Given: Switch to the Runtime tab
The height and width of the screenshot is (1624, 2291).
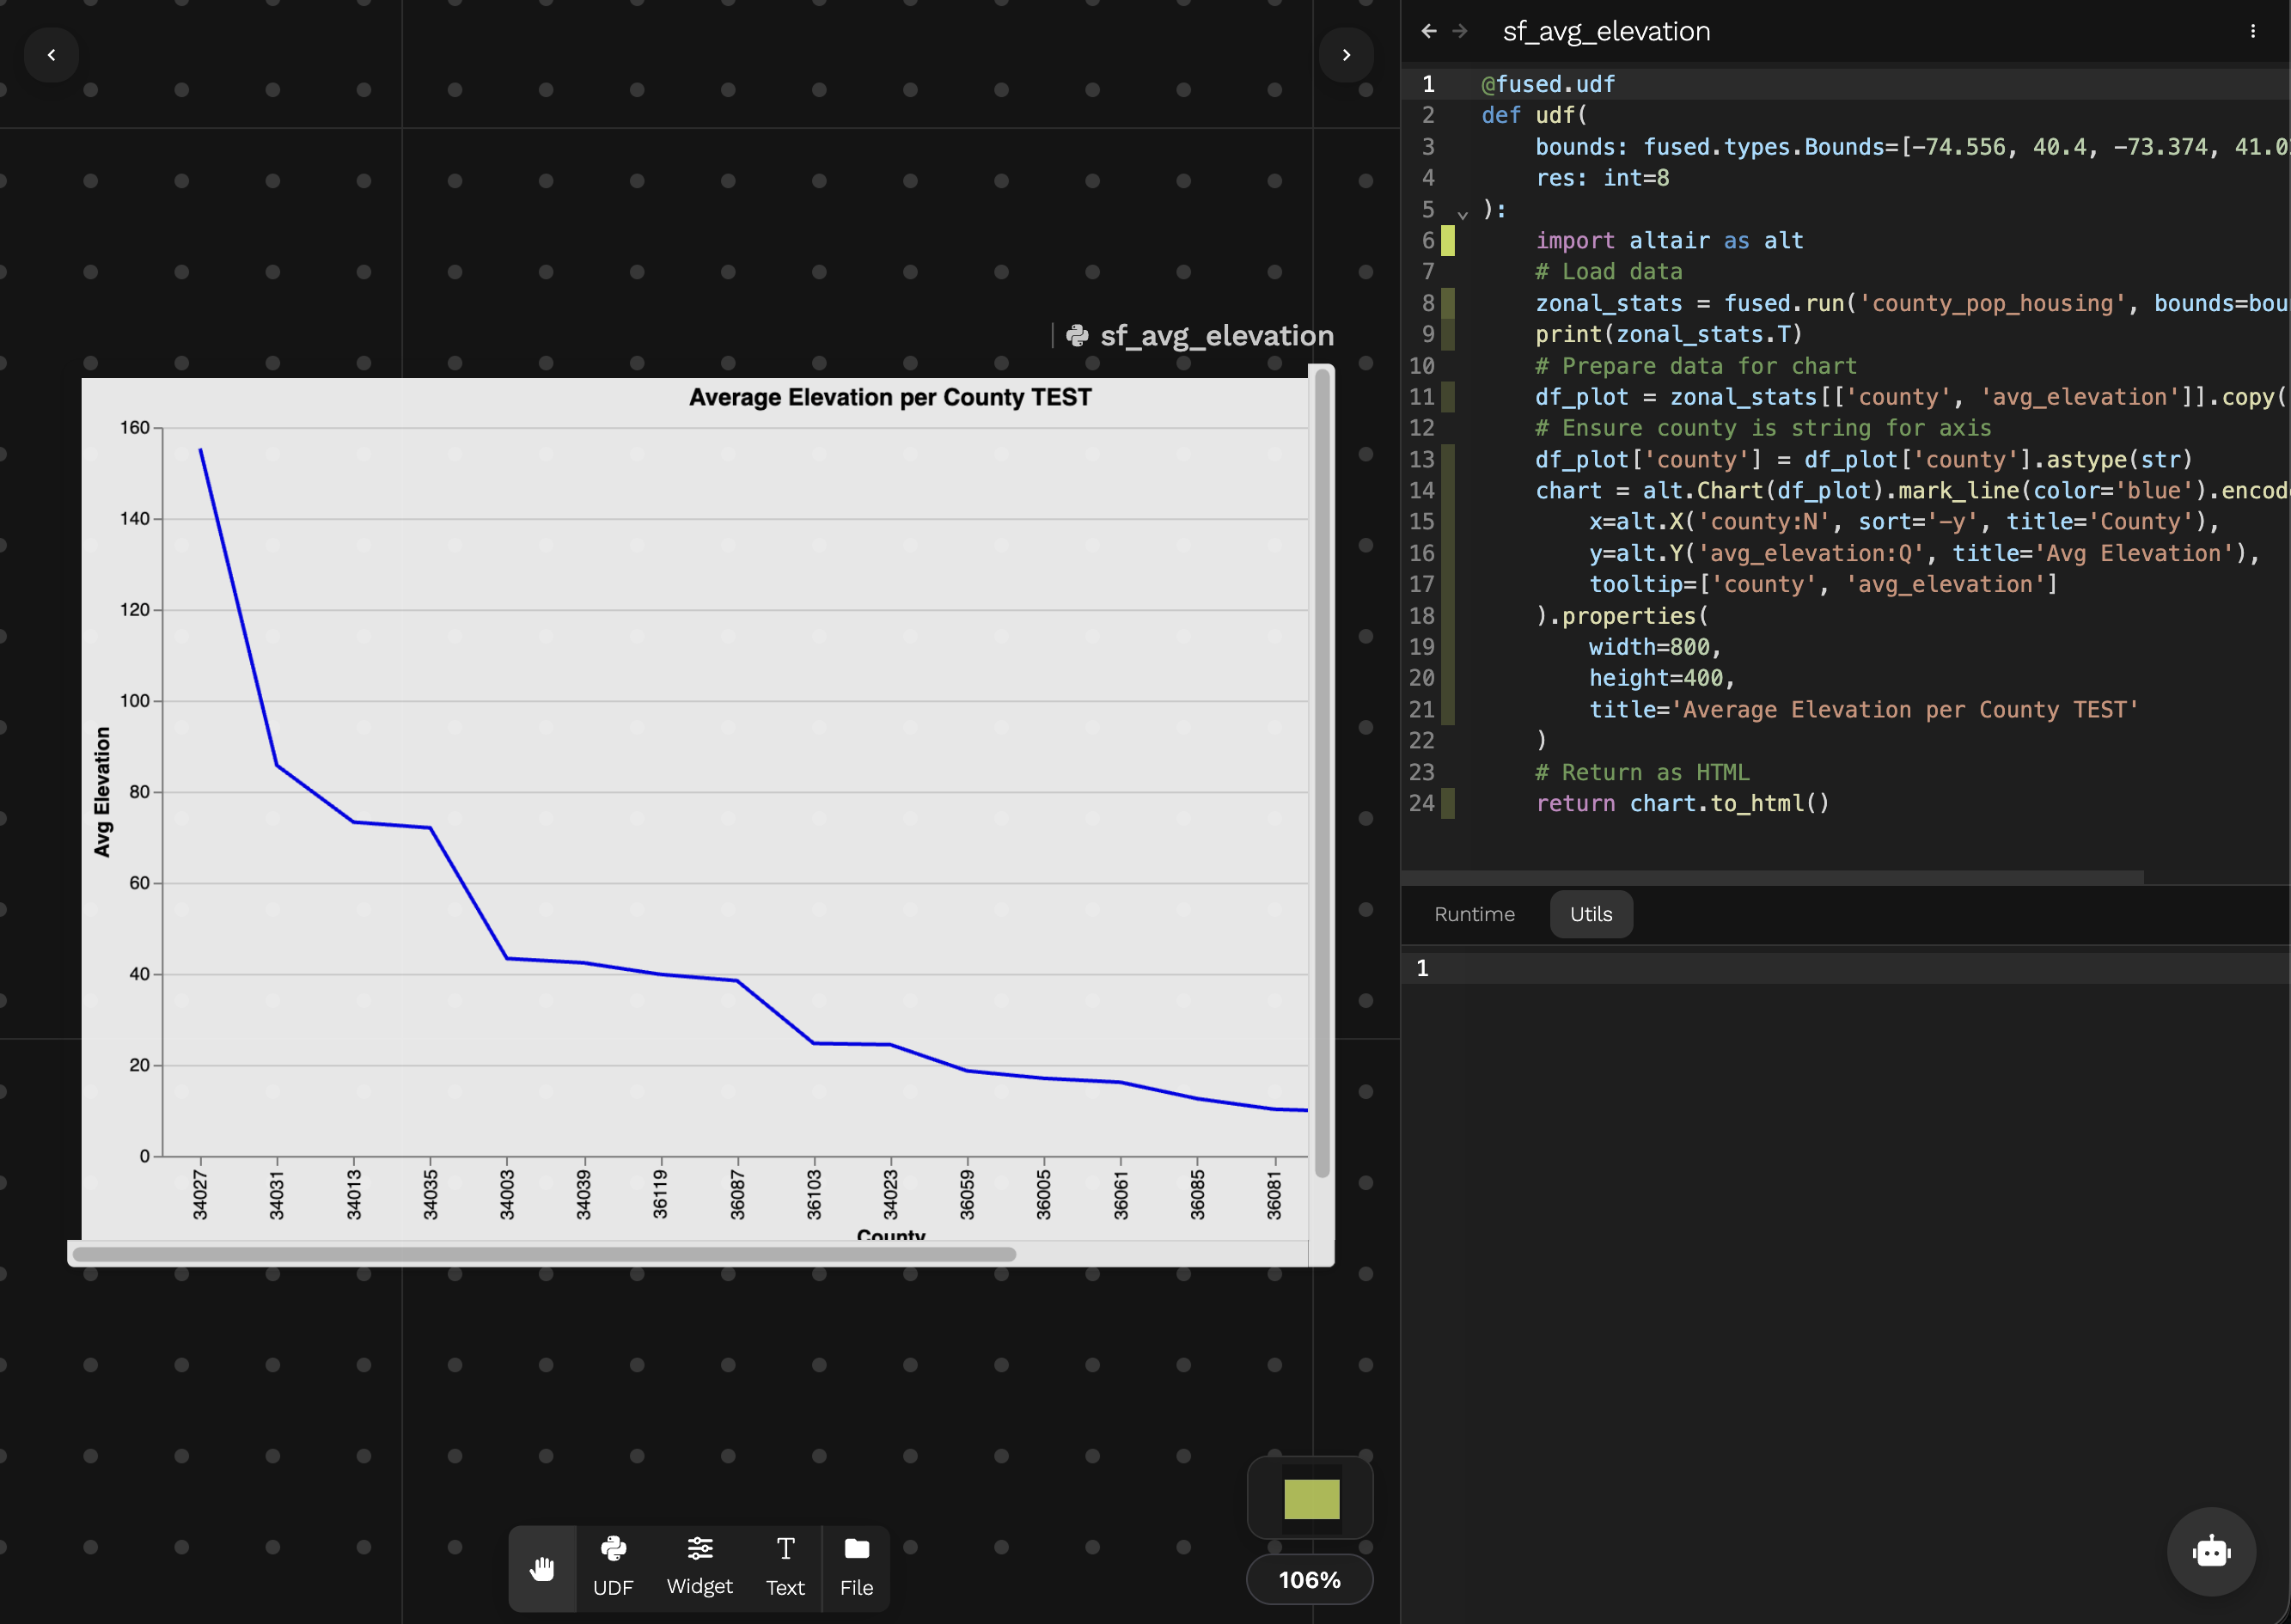Looking at the screenshot, I should 1474,914.
